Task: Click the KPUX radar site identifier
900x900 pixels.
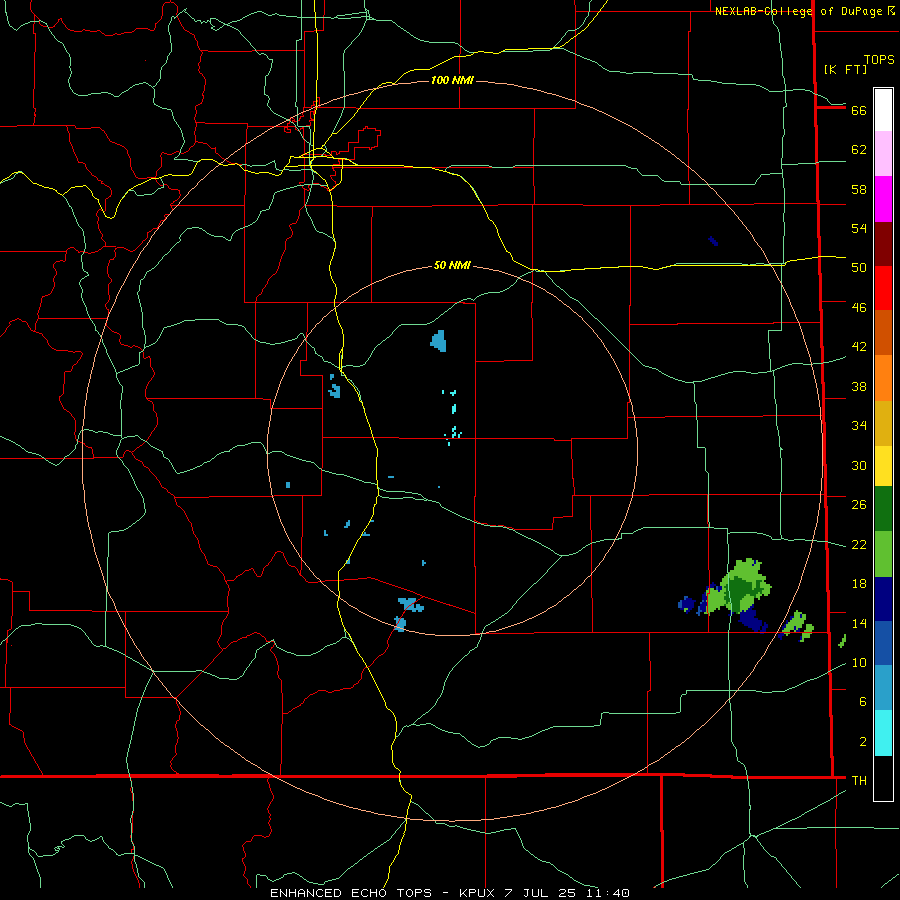Action: (479, 893)
